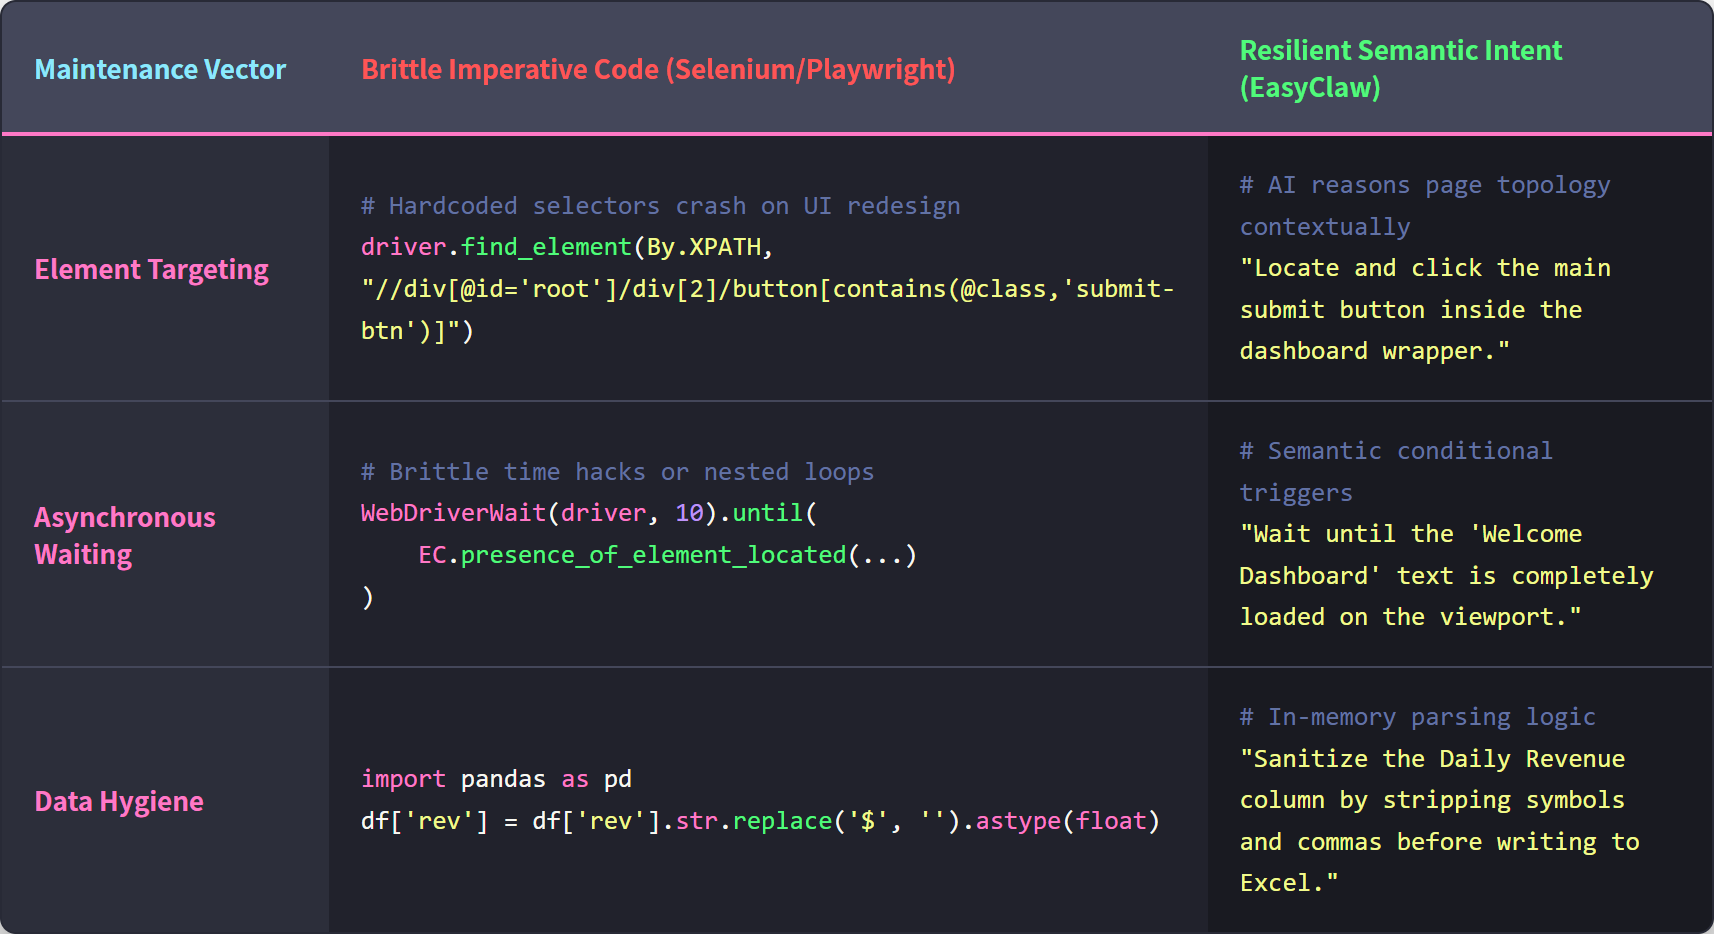Click the XPath string starting "//div[@id='root']"

[x=767, y=310]
